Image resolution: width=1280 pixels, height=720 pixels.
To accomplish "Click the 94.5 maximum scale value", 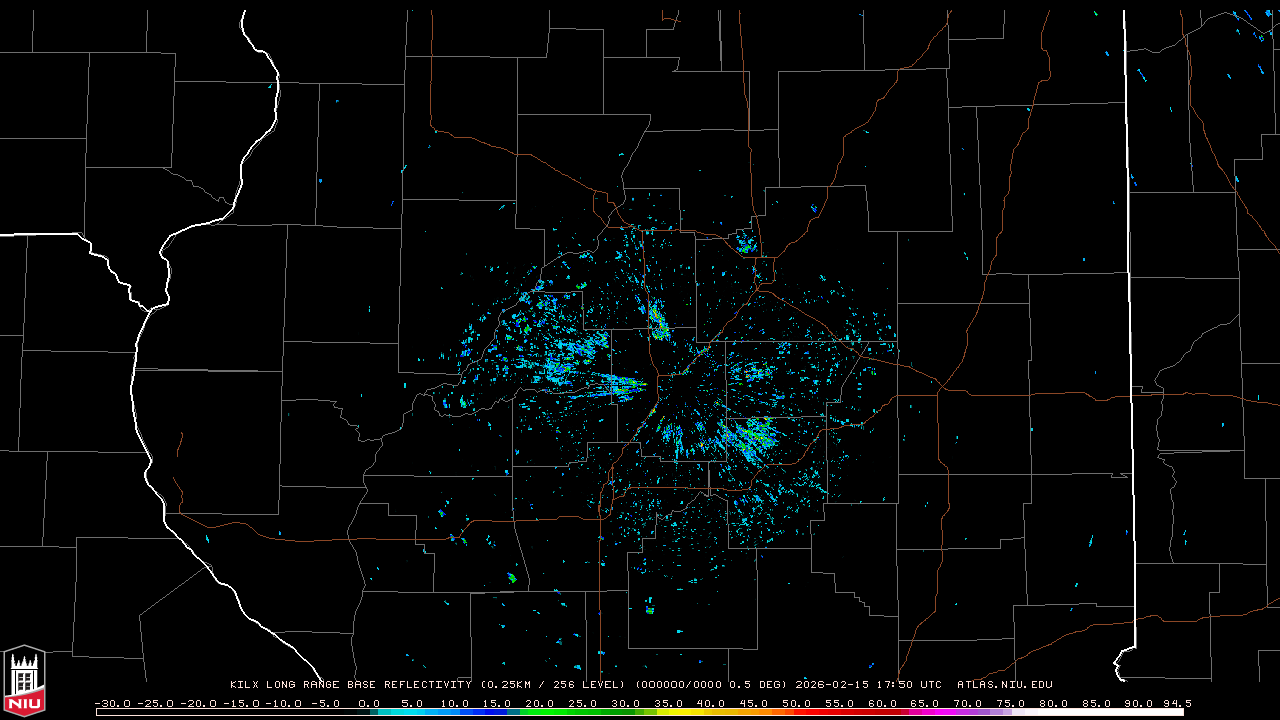I will (1176, 703).
